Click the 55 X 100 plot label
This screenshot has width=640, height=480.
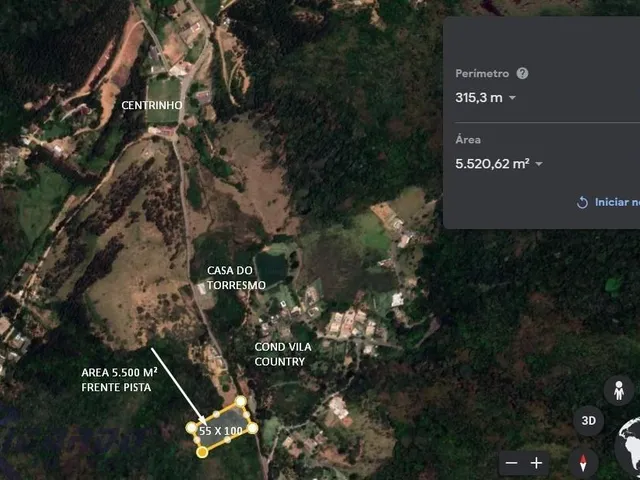221,431
